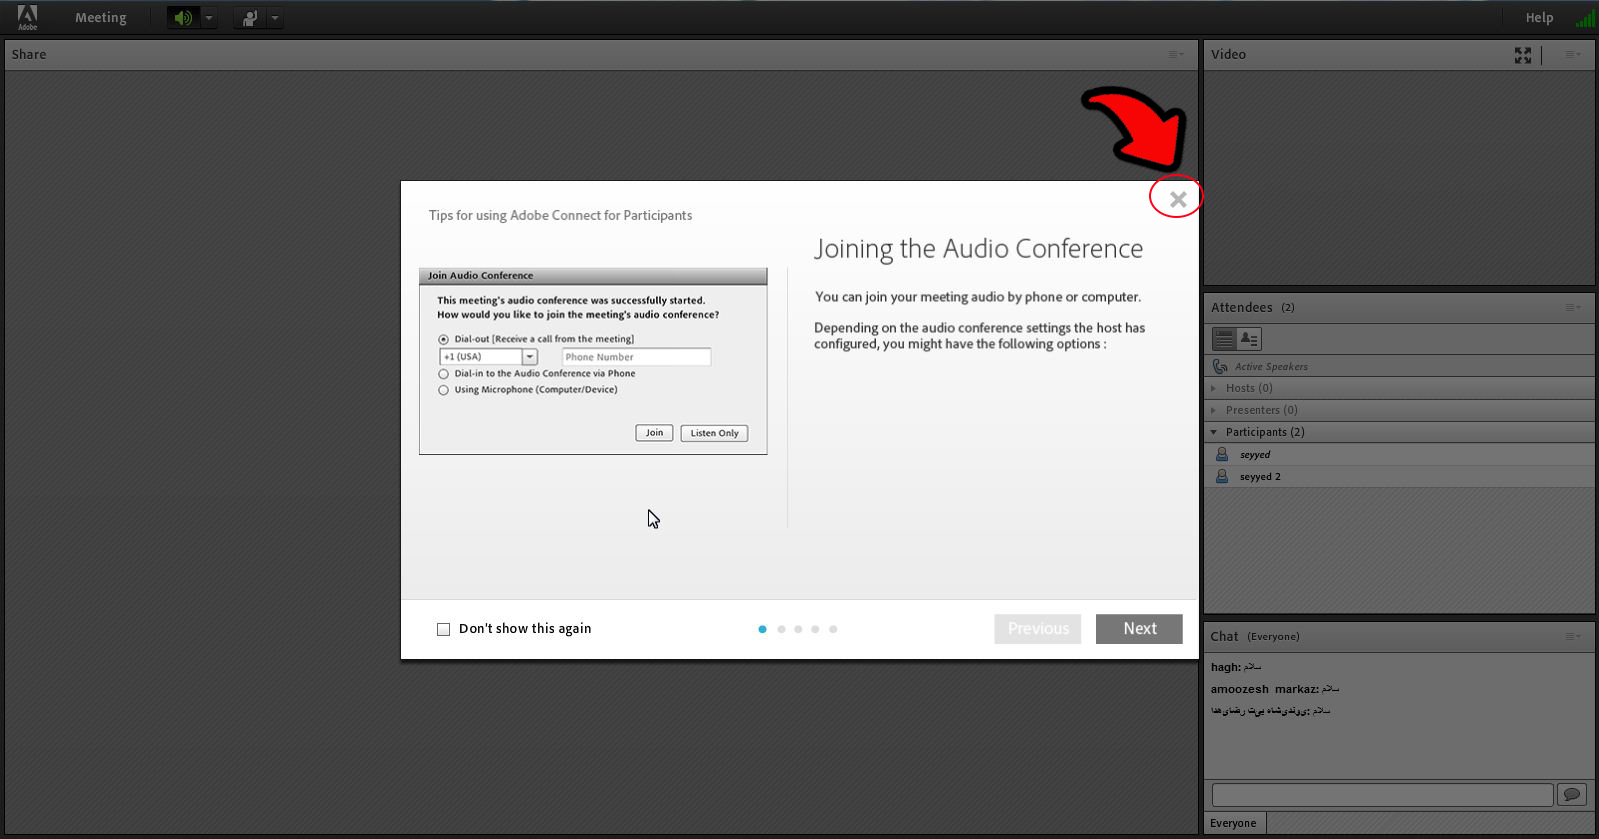
Task: Switch to Attendee Status View icon
Action: (x=1249, y=339)
